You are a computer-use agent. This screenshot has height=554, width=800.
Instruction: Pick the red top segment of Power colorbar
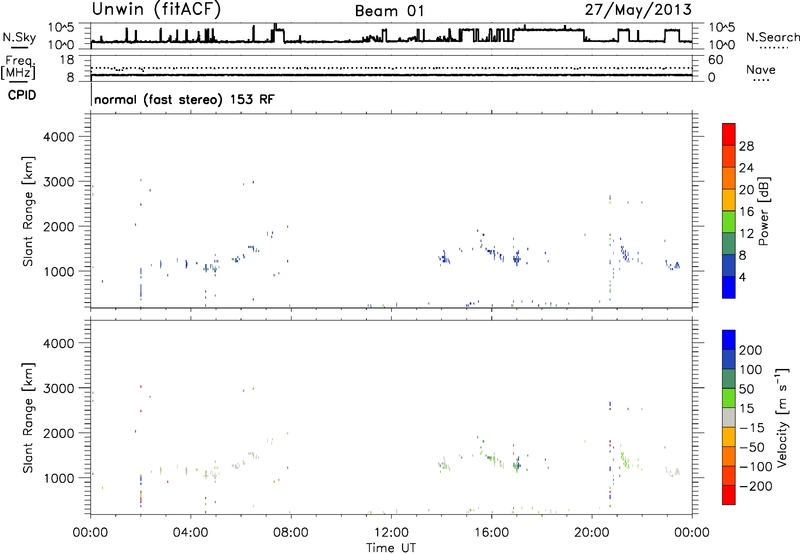(729, 134)
